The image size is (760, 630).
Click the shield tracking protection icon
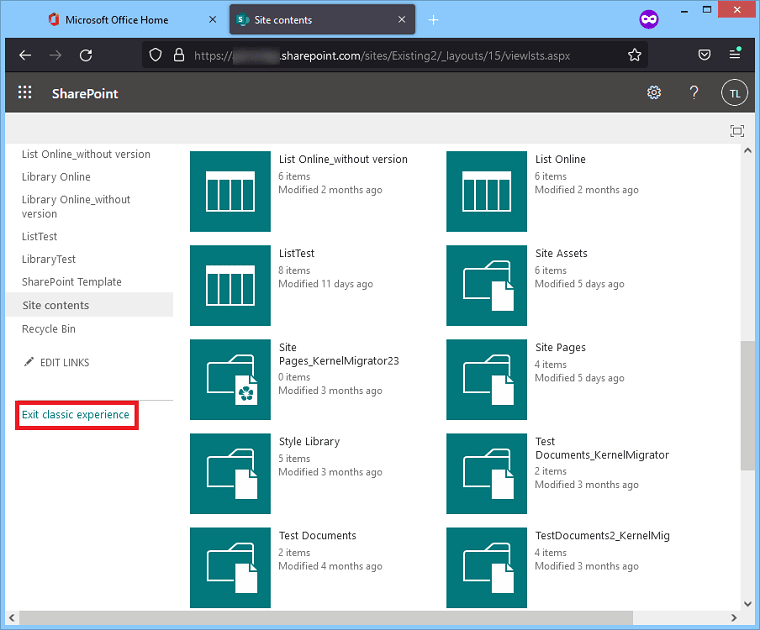click(155, 55)
